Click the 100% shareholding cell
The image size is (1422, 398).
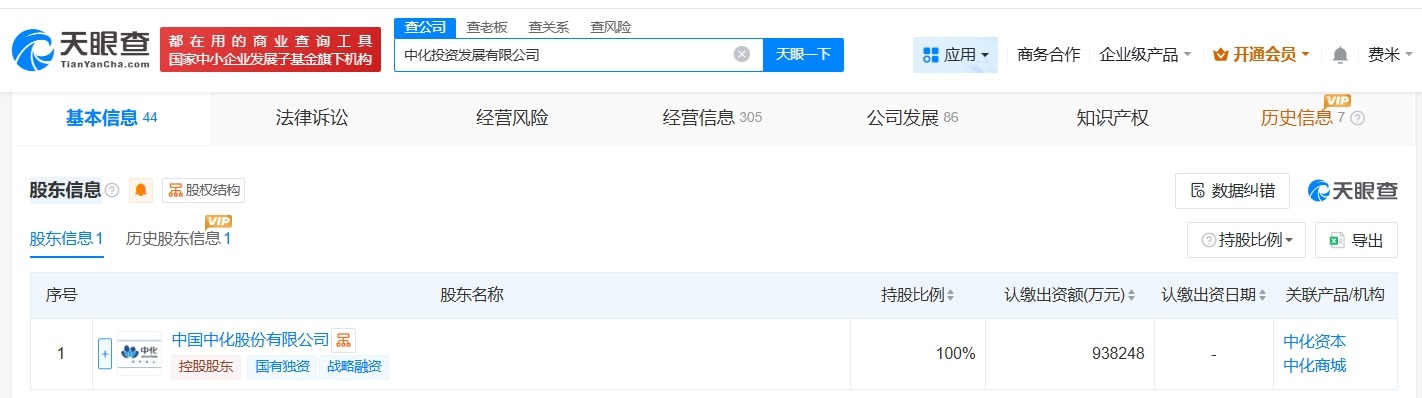point(917,353)
